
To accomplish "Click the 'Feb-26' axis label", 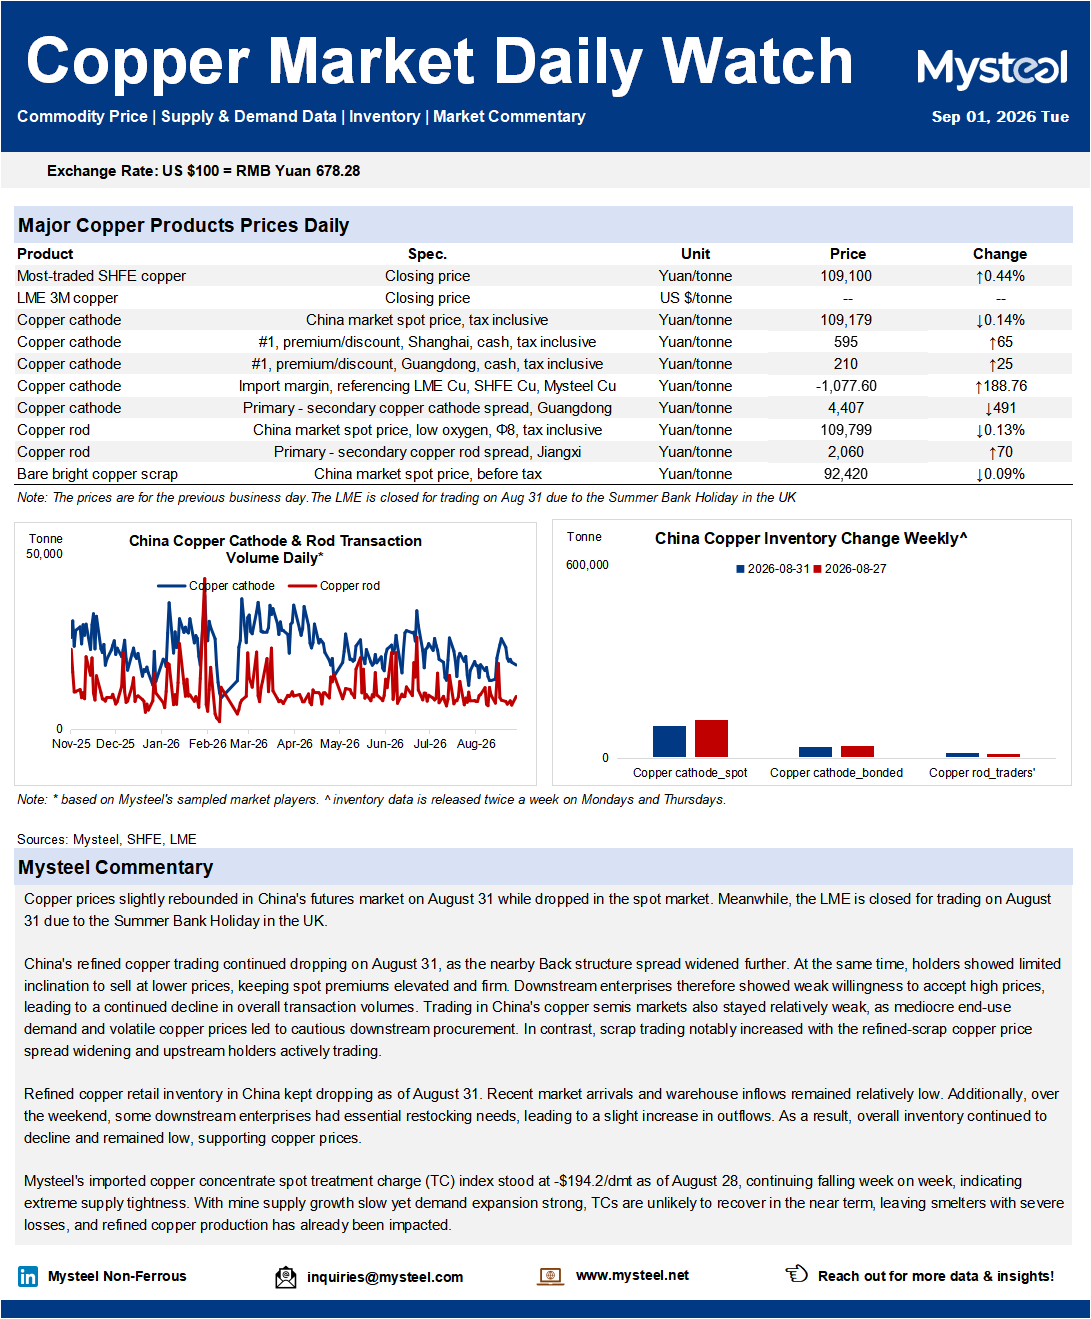I will (207, 744).
